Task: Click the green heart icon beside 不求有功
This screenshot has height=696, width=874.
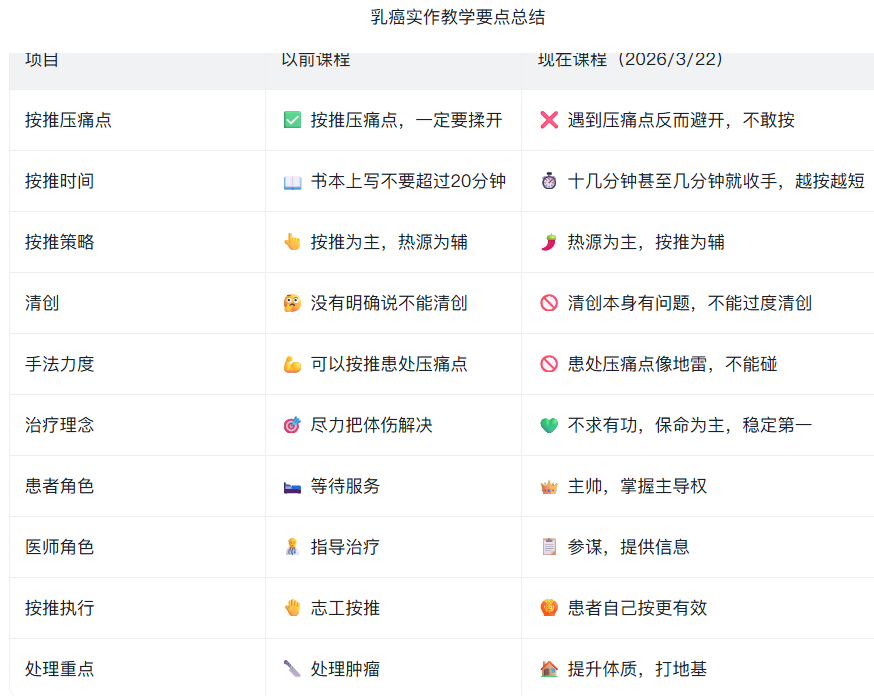Action: pos(549,425)
